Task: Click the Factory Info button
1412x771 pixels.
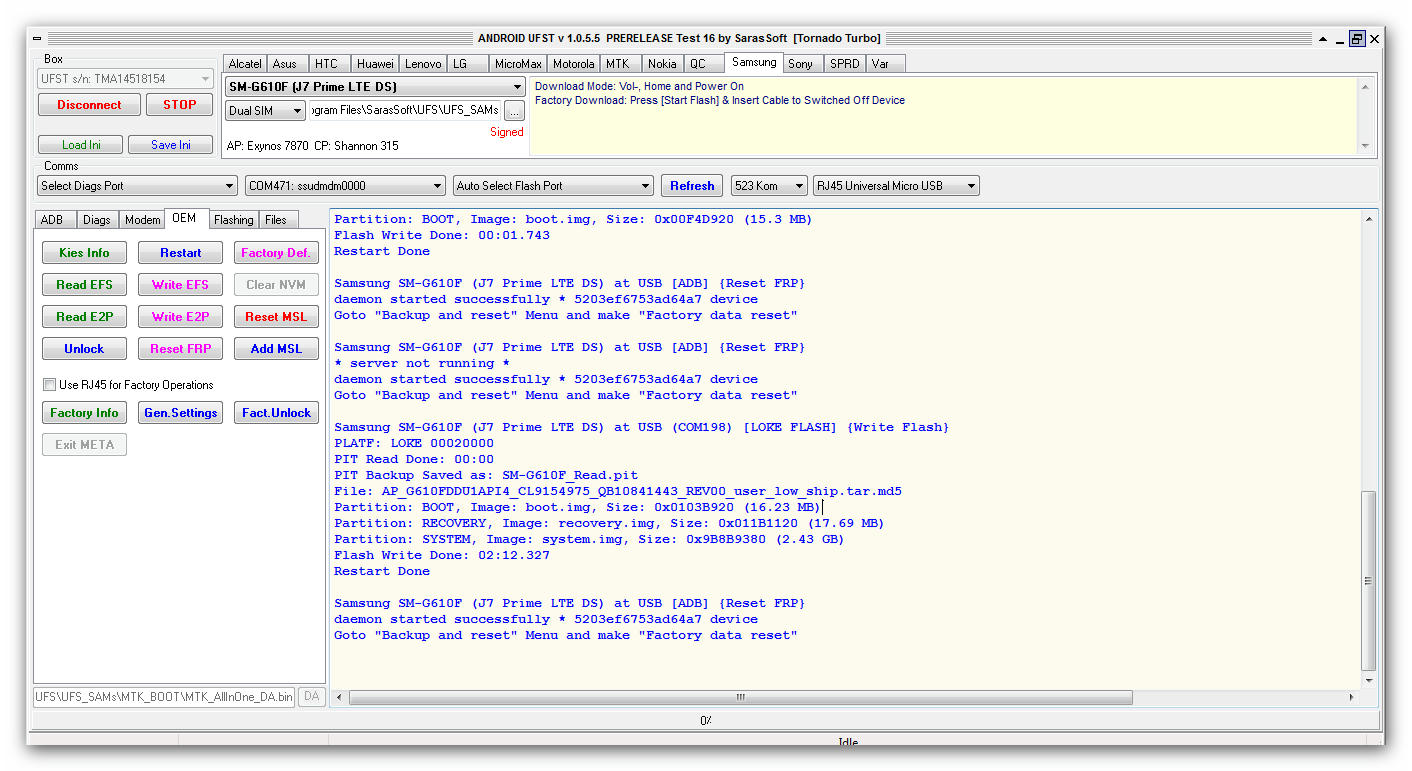Action: (x=85, y=413)
